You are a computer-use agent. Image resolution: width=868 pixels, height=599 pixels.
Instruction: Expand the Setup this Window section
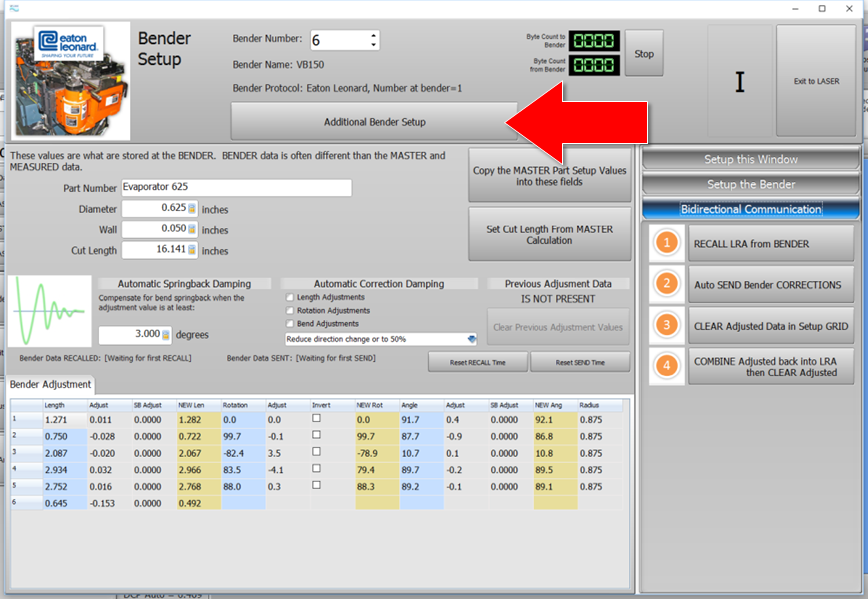pyautogui.click(x=751, y=159)
